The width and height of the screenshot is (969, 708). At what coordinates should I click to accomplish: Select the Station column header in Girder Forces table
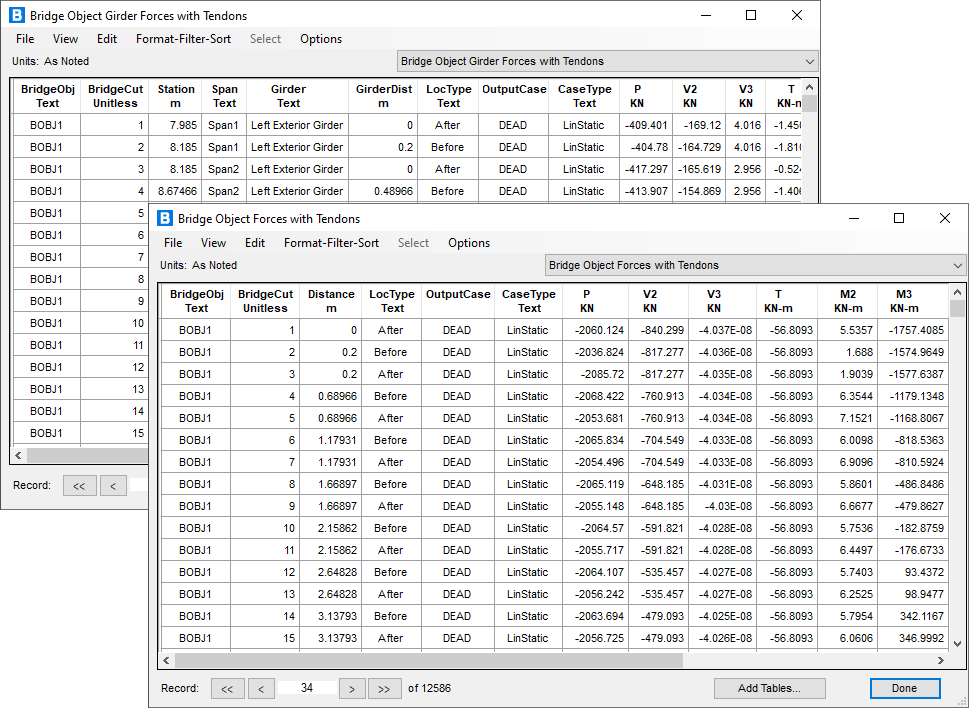(176, 96)
